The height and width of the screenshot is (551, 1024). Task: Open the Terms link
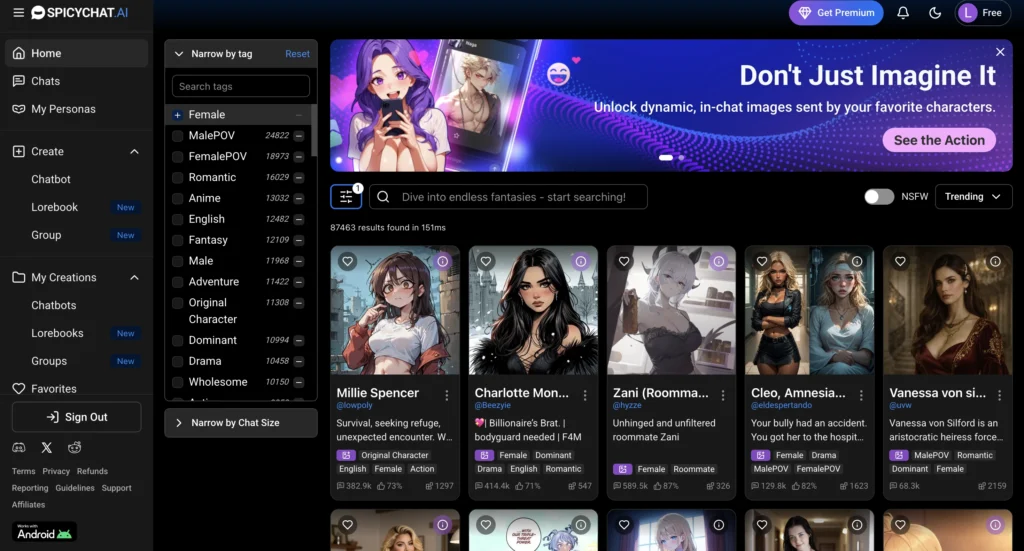[24, 471]
